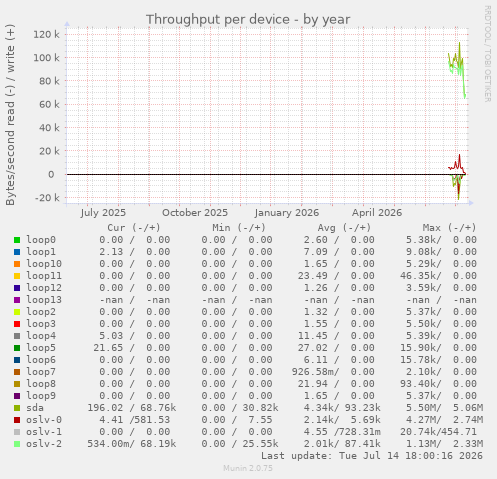This screenshot has height=479, width=497.
Task: Click the loop8 ochre legend swatch
Action: [17, 384]
